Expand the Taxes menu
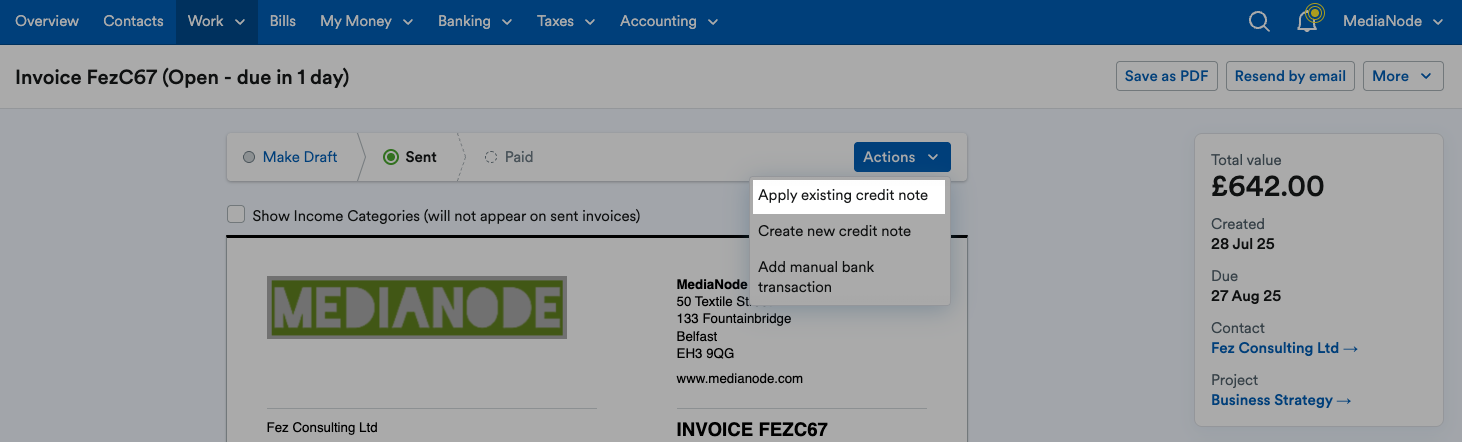This screenshot has height=442, width=1462. pos(566,21)
